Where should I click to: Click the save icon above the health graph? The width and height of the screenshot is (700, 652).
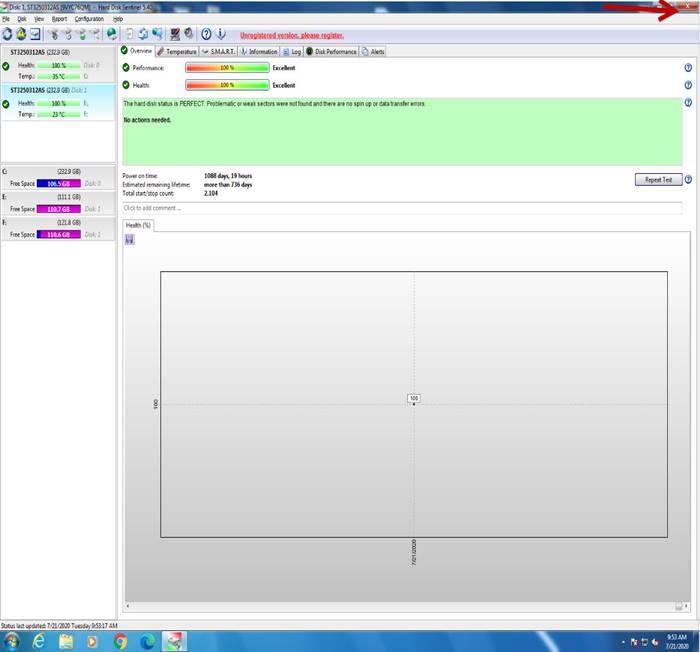[x=130, y=239]
